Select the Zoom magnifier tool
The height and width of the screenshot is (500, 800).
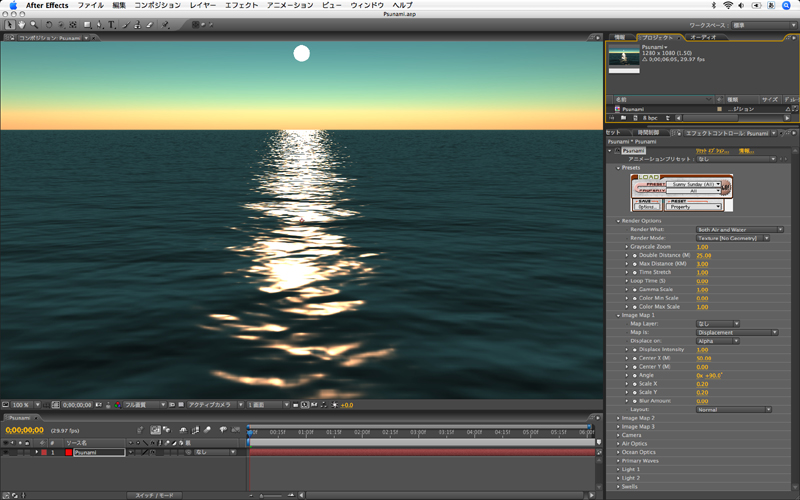pyautogui.click(x=34, y=24)
